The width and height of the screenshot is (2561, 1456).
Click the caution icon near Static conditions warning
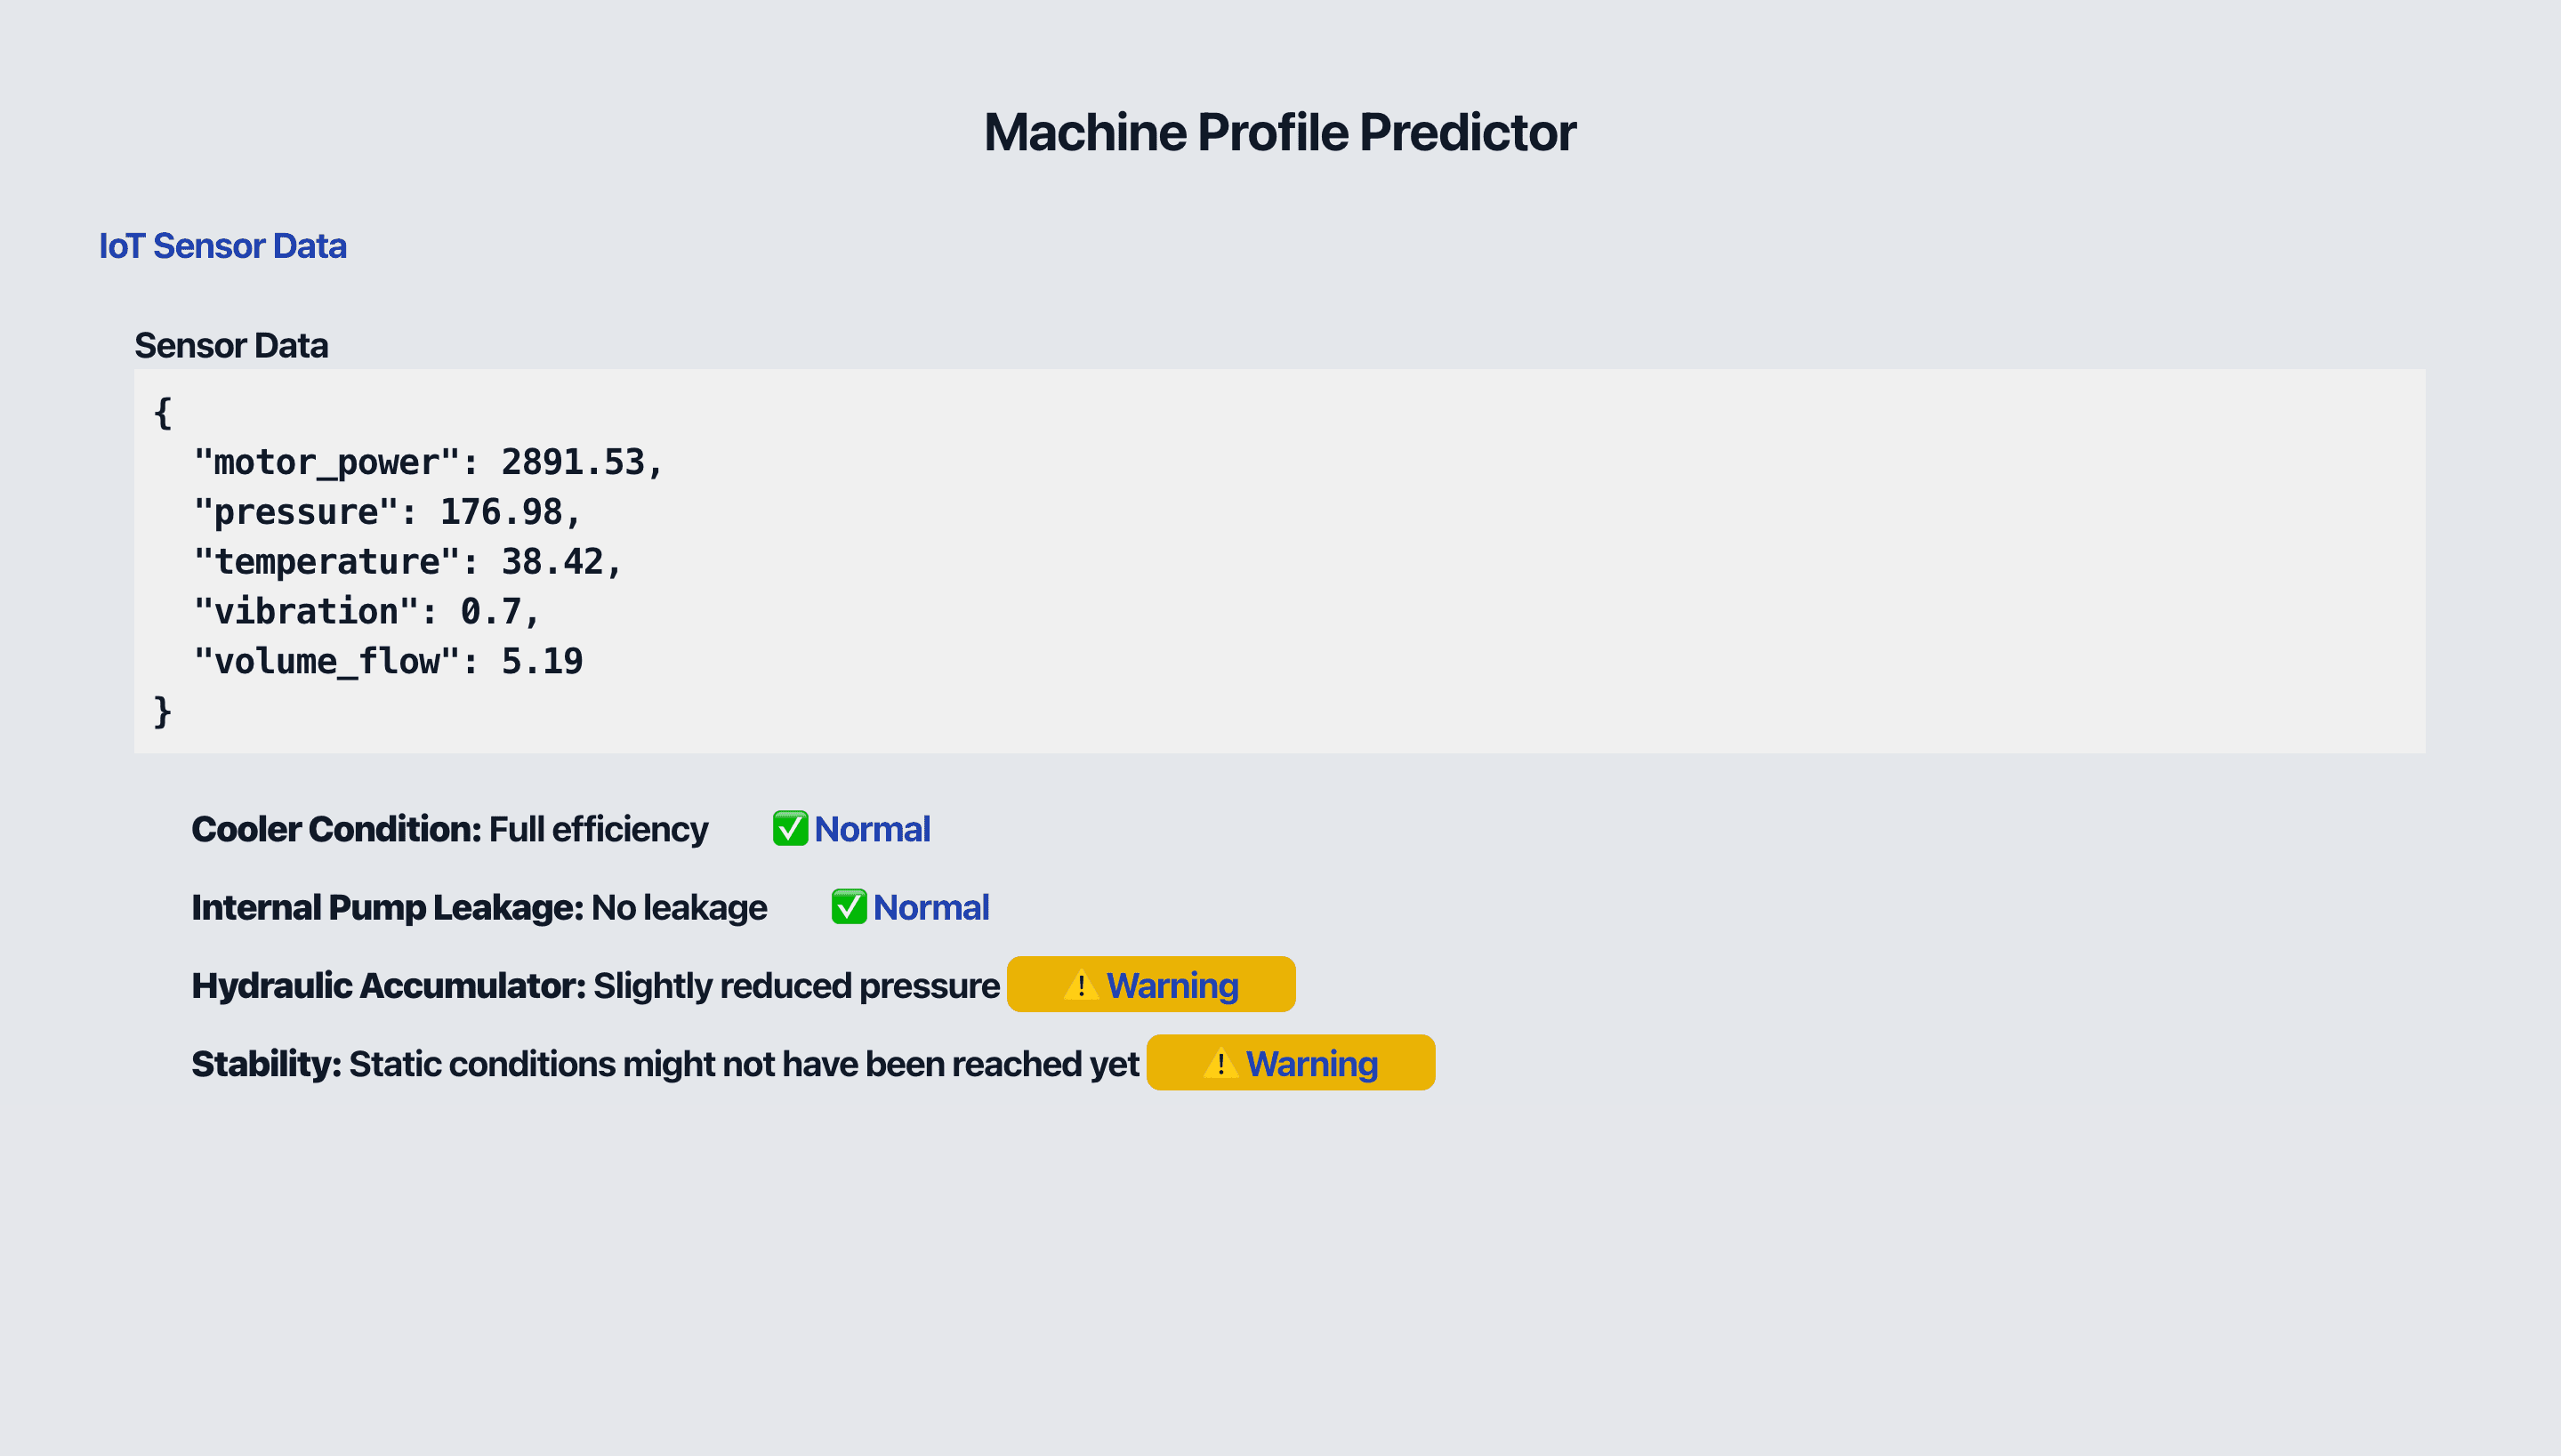pyautogui.click(x=1221, y=1063)
